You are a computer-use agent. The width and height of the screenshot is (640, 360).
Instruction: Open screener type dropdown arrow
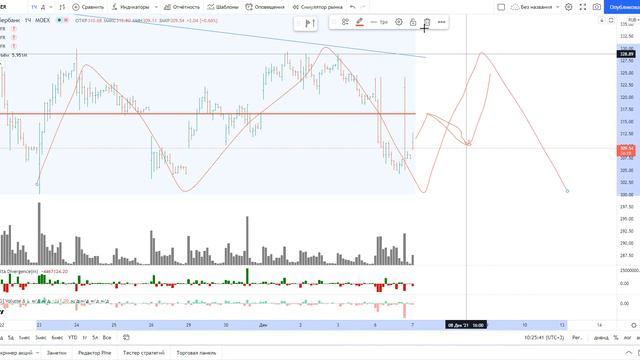coord(37,353)
